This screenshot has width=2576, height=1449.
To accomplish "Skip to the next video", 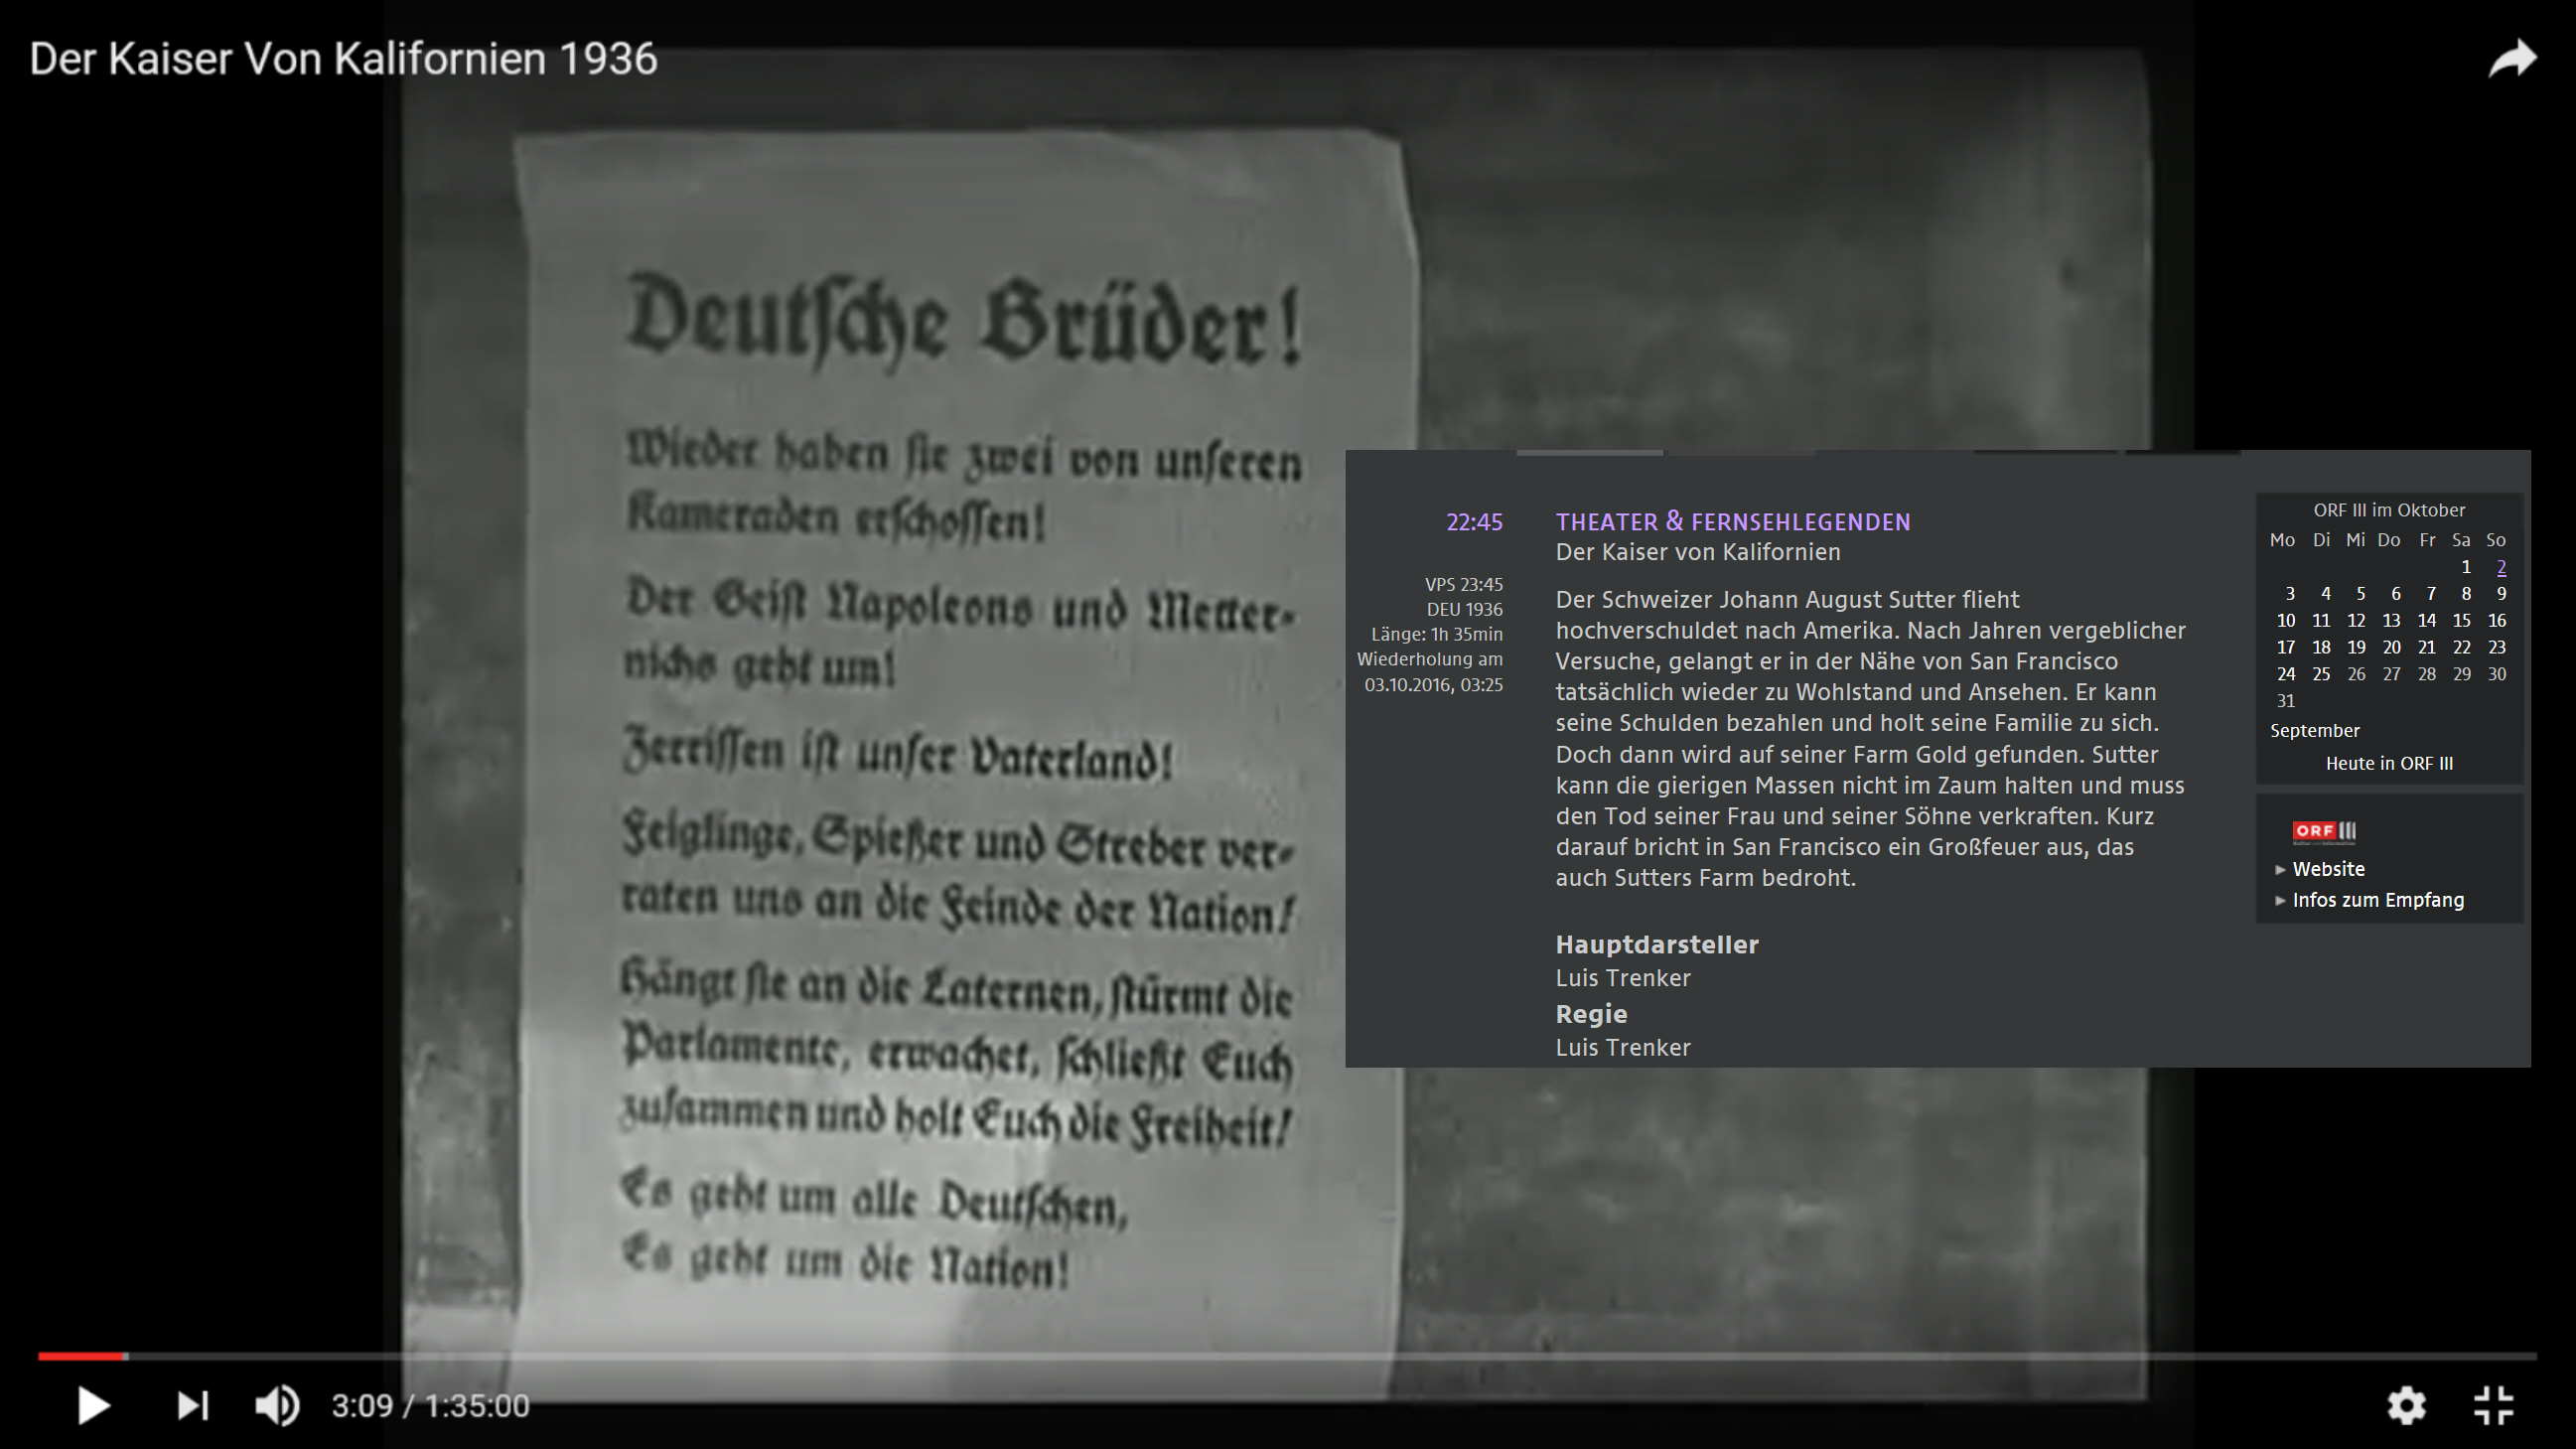I will (192, 1405).
